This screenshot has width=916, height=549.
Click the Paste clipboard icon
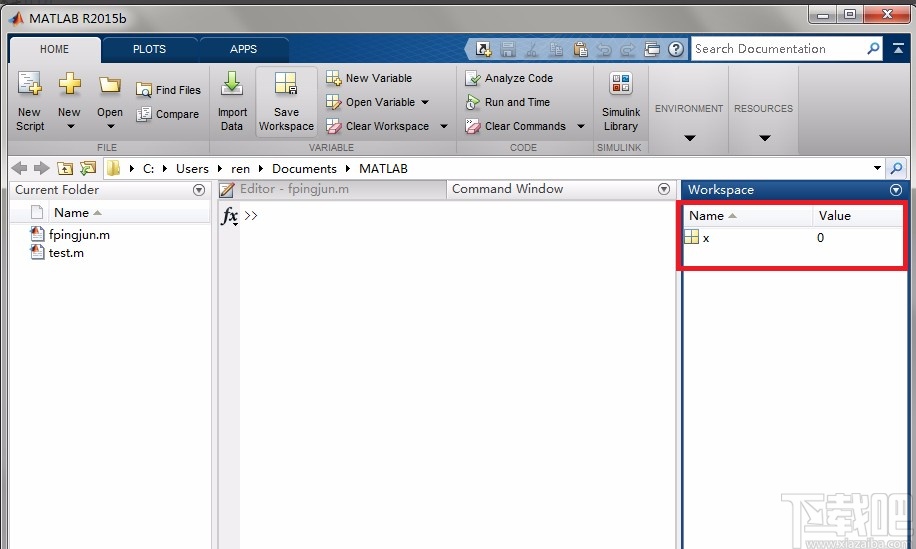(580, 49)
